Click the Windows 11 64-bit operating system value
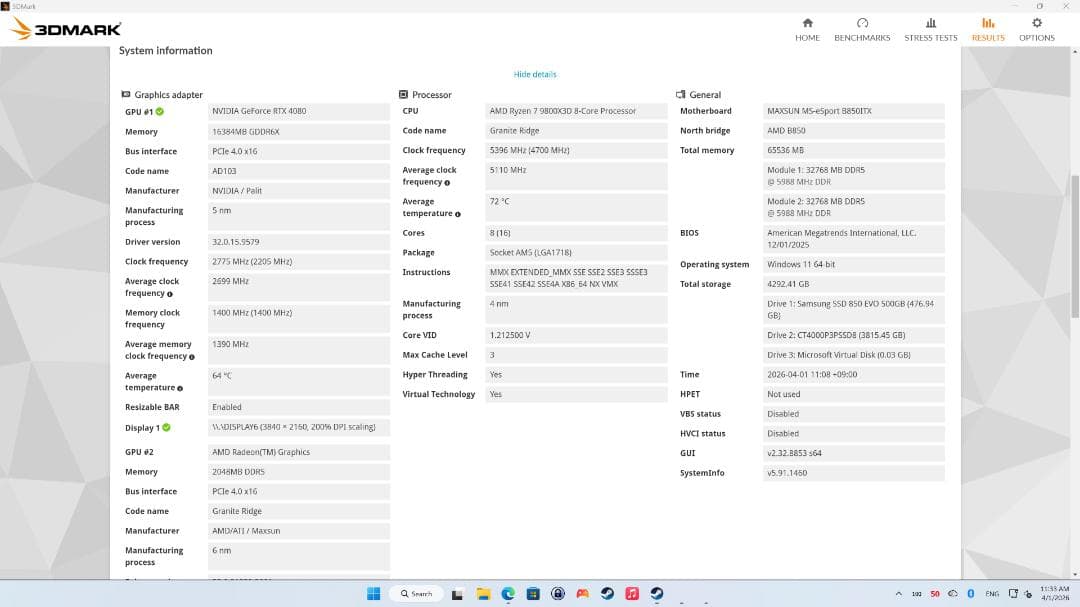The height and width of the screenshot is (607, 1080). 853,265
